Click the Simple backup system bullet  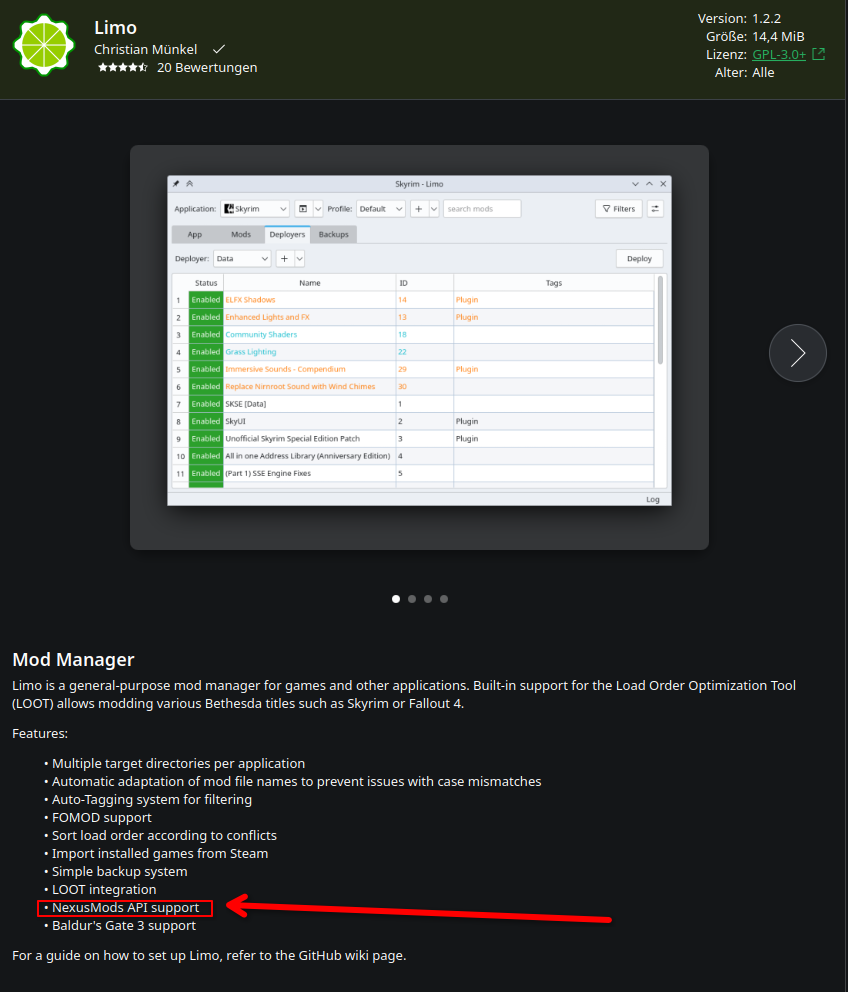pos(116,872)
